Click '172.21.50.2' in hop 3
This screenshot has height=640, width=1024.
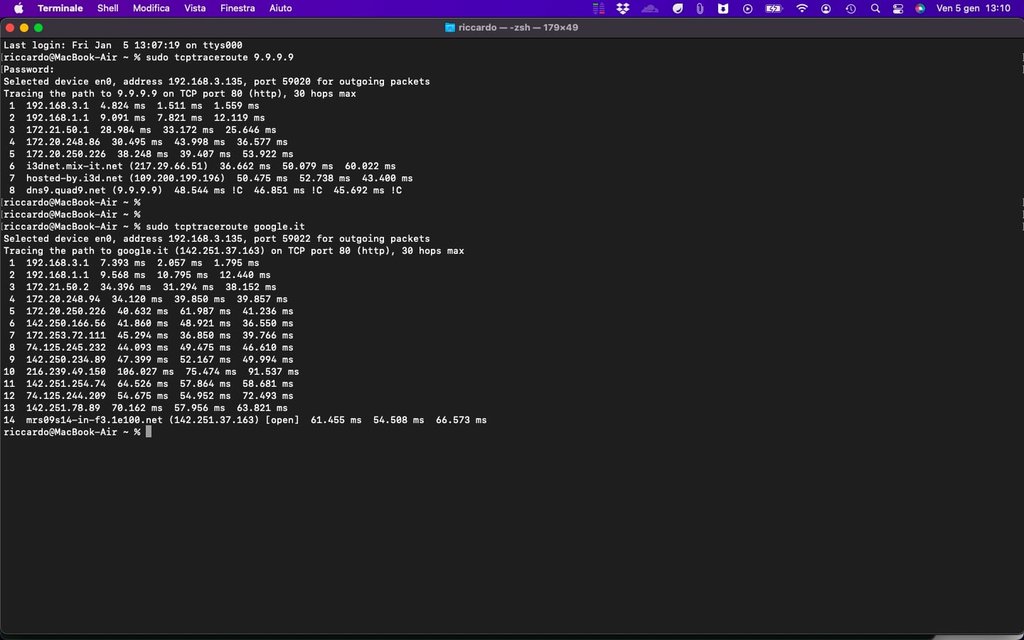point(57,287)
